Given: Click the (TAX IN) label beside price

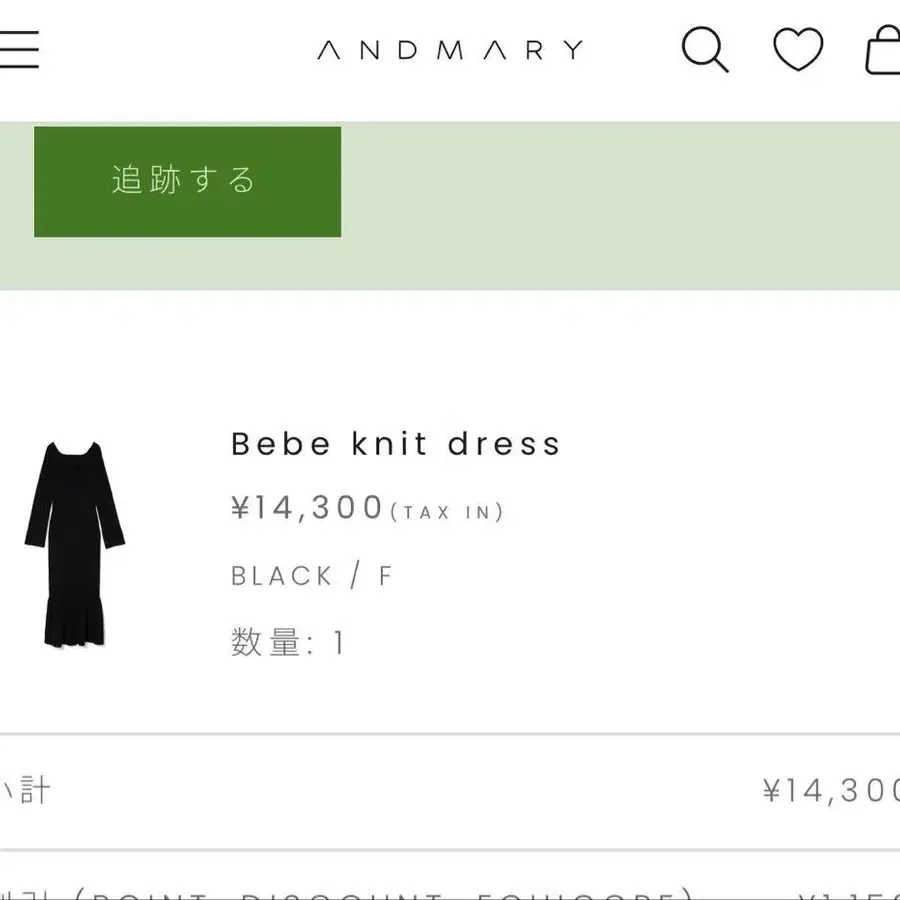Looking at the screenshot, I should point(447,512).
